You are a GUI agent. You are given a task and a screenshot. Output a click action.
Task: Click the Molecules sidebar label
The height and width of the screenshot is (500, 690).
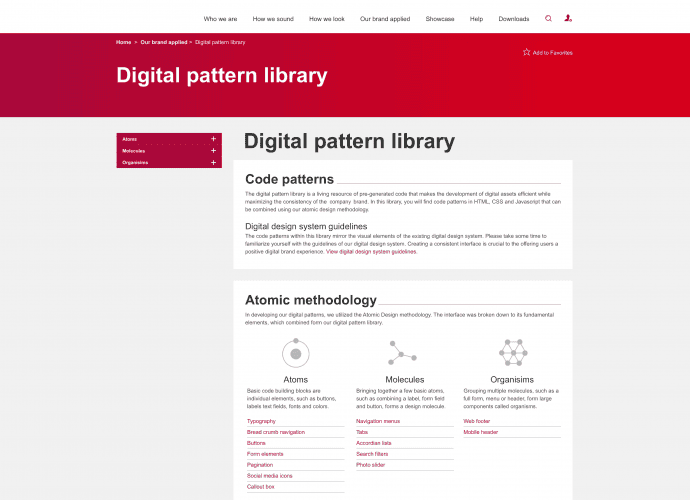[x=133, y=151]
